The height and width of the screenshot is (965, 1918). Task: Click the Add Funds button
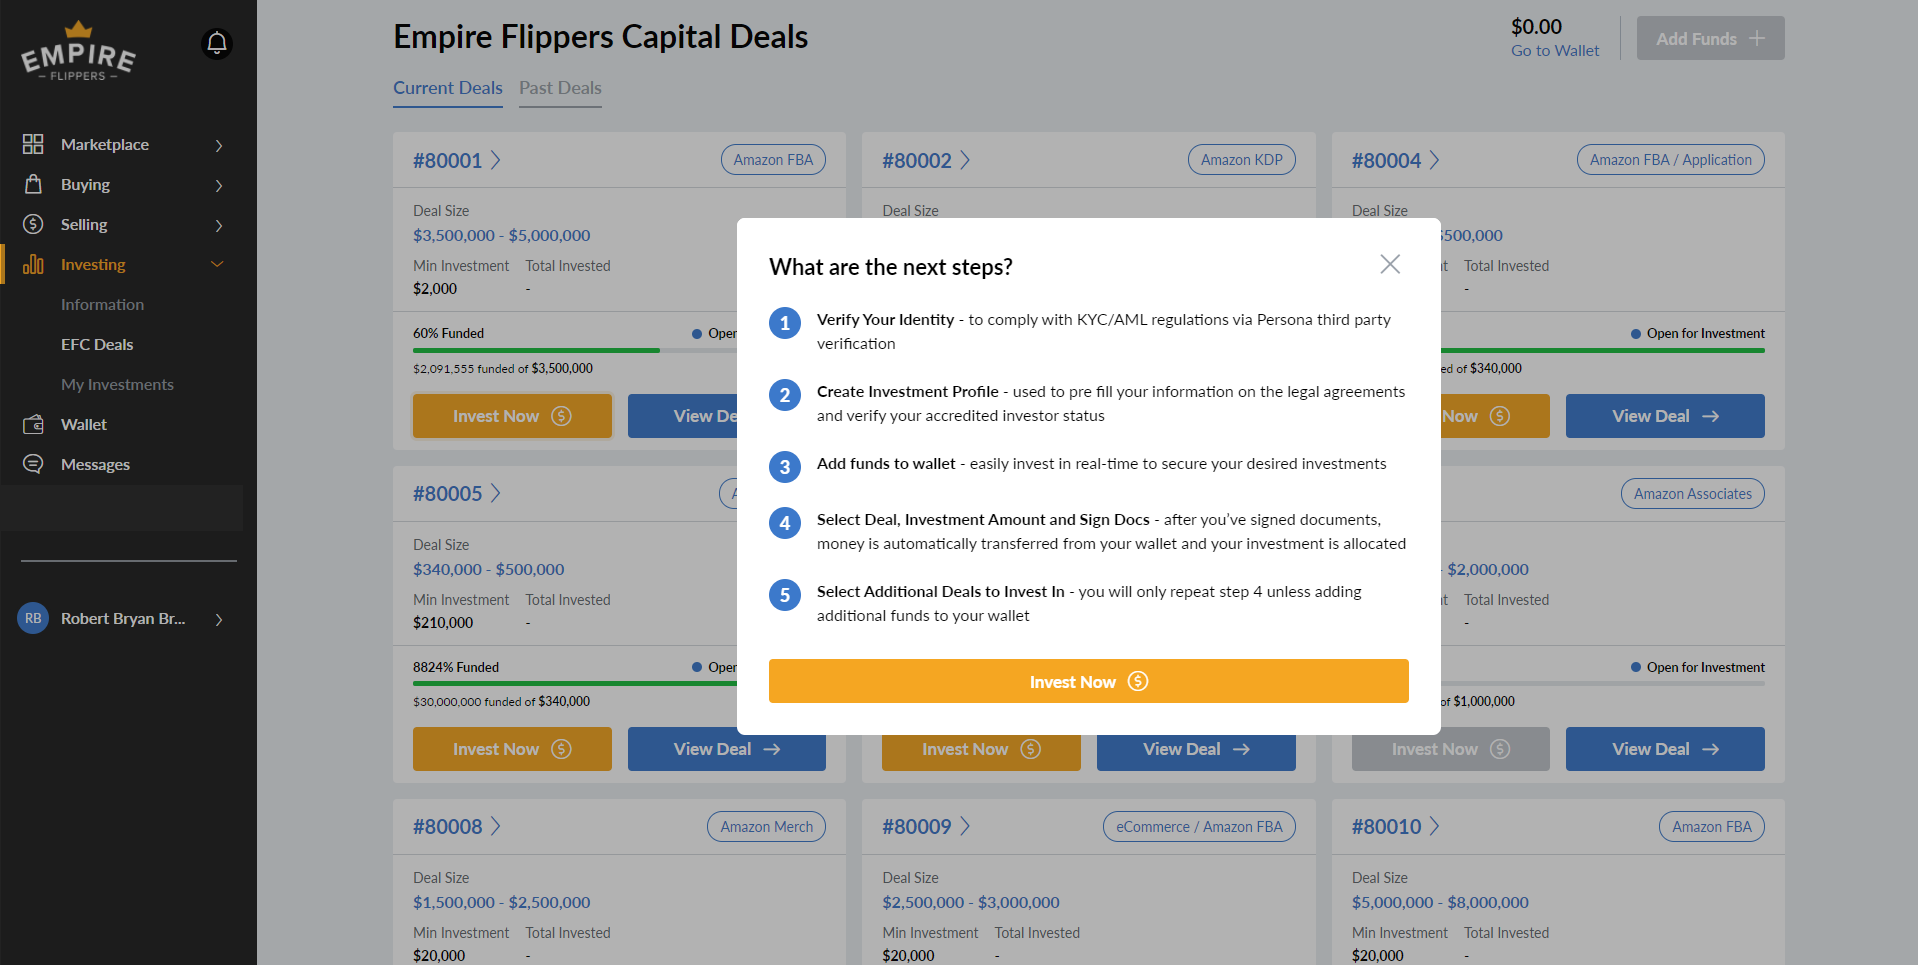click(x=1710, y=38)
